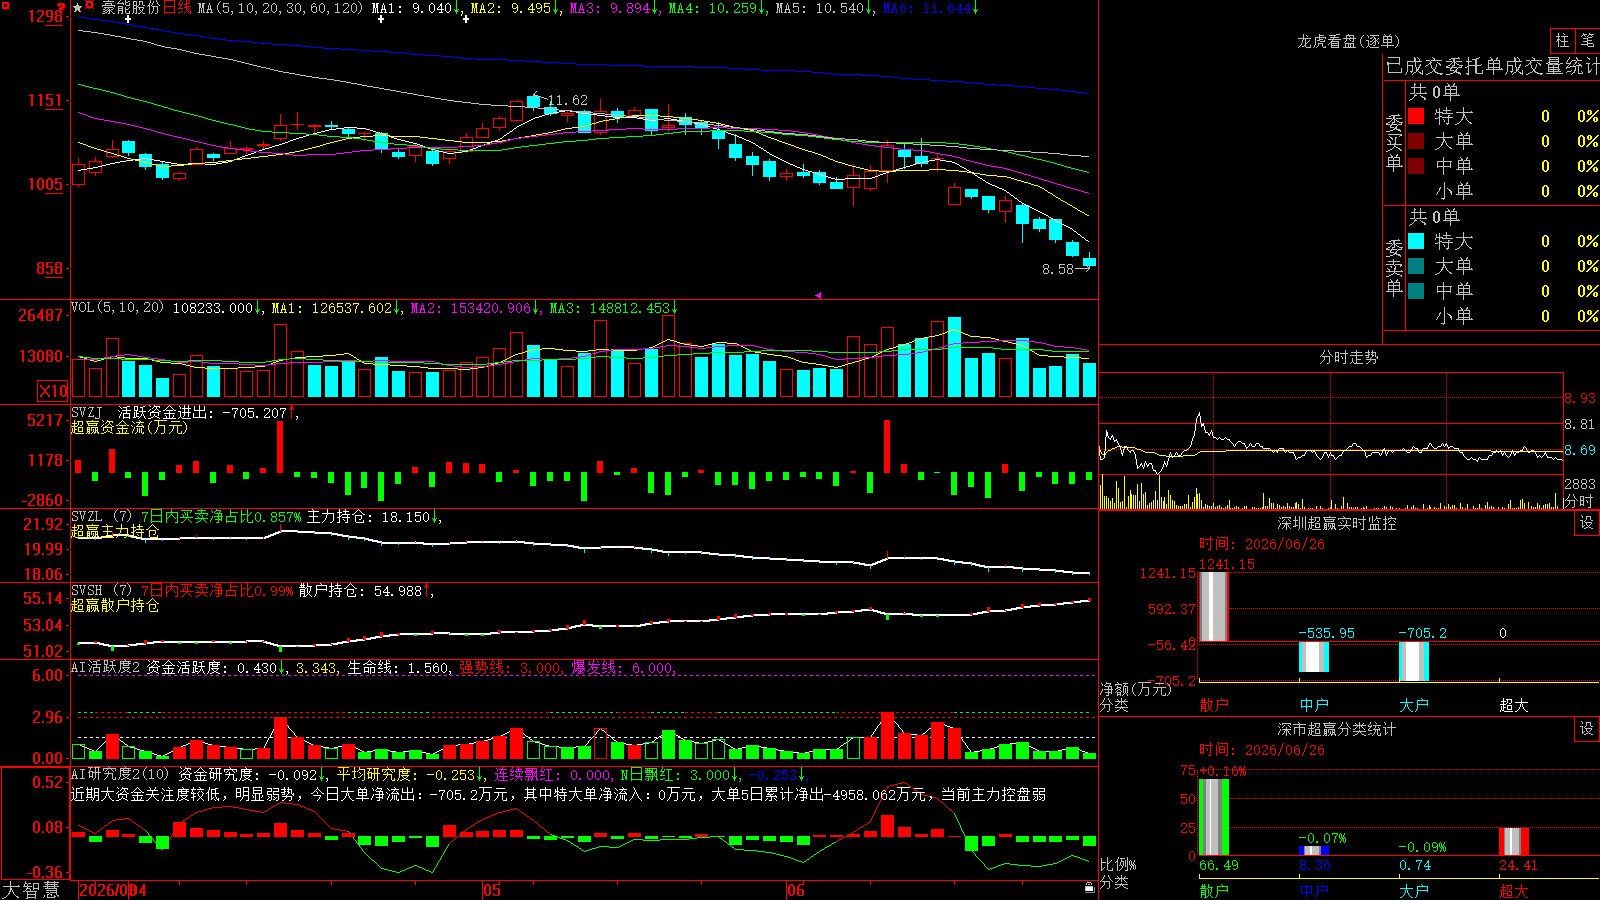Click the teal 大单 swatch under 委卖单

[x=1416, y=266]
